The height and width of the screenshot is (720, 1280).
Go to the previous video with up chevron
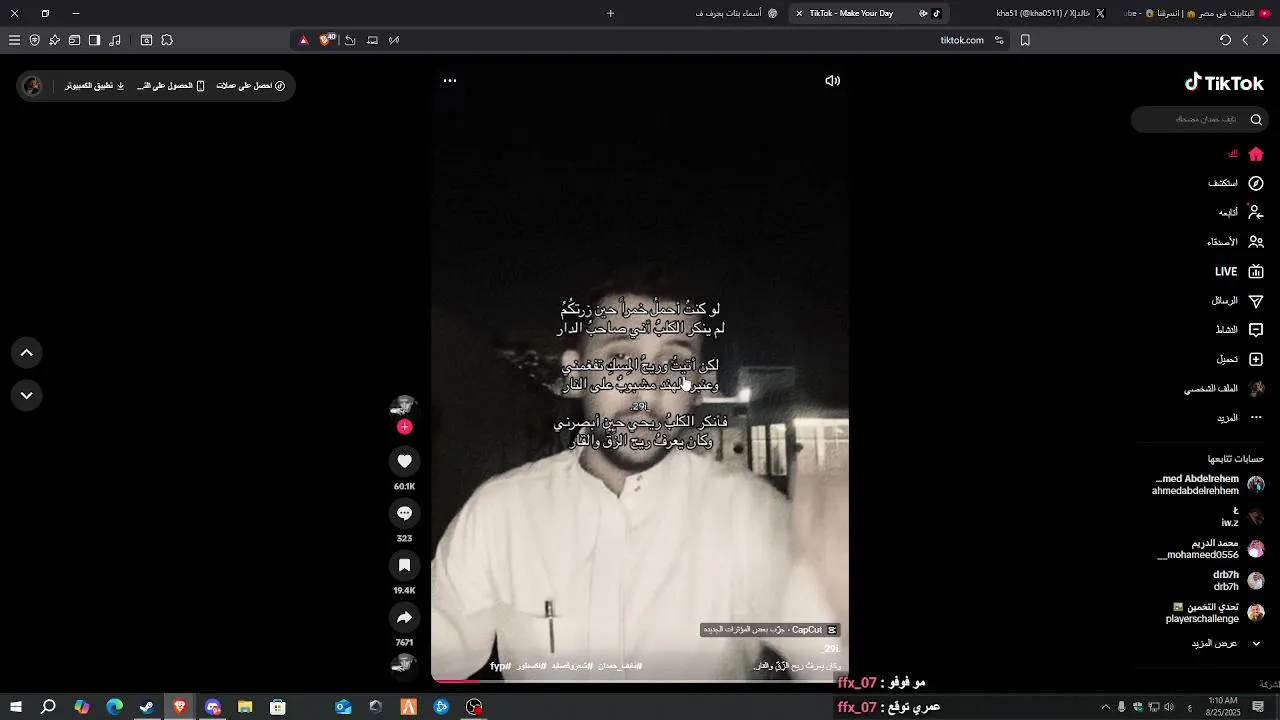tap(27, 353)
